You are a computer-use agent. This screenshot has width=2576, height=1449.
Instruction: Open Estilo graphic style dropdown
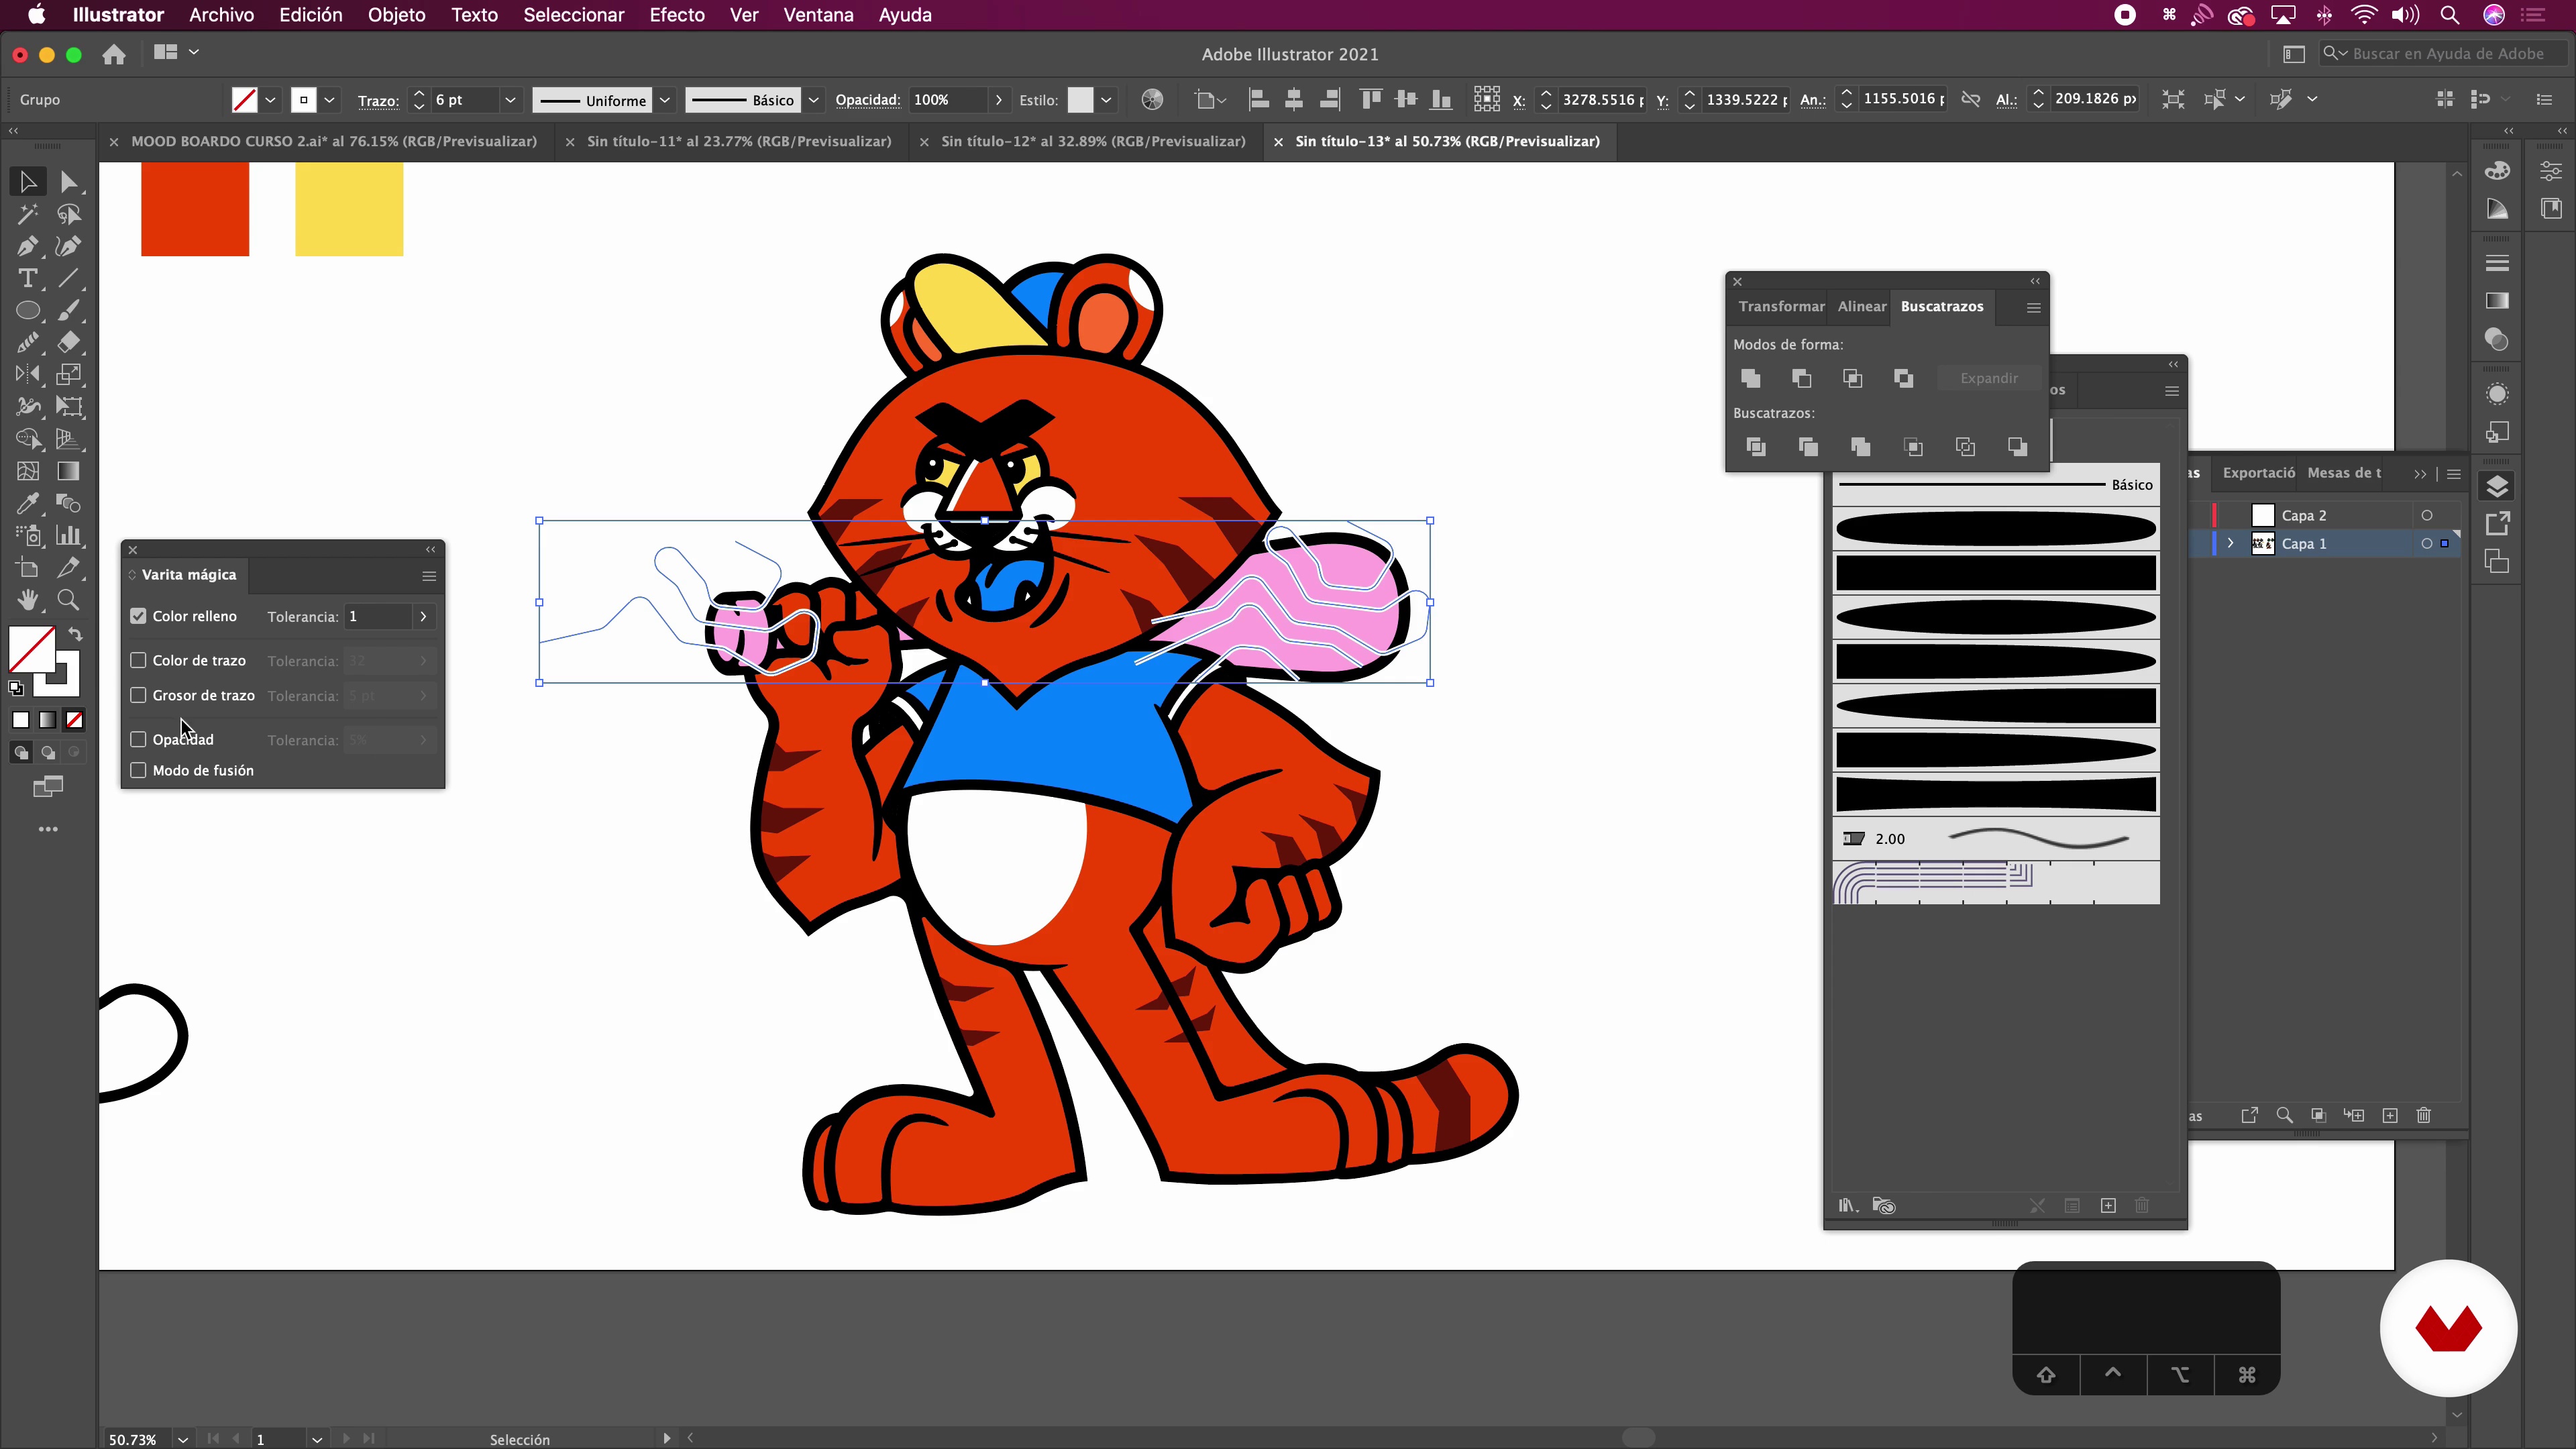click(1106, 100)
